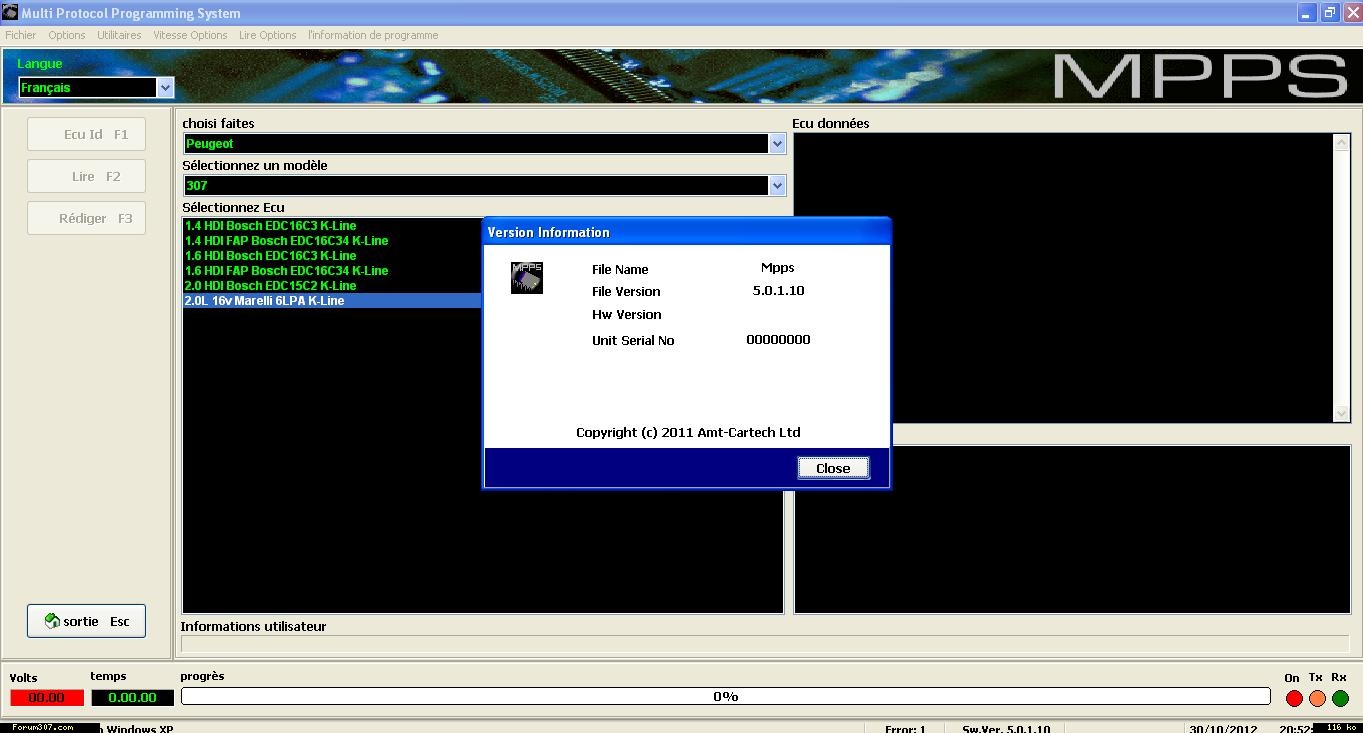The image size is (1363, 733).
Task: Close the Version Information dialog
Action: coord(833,468)
